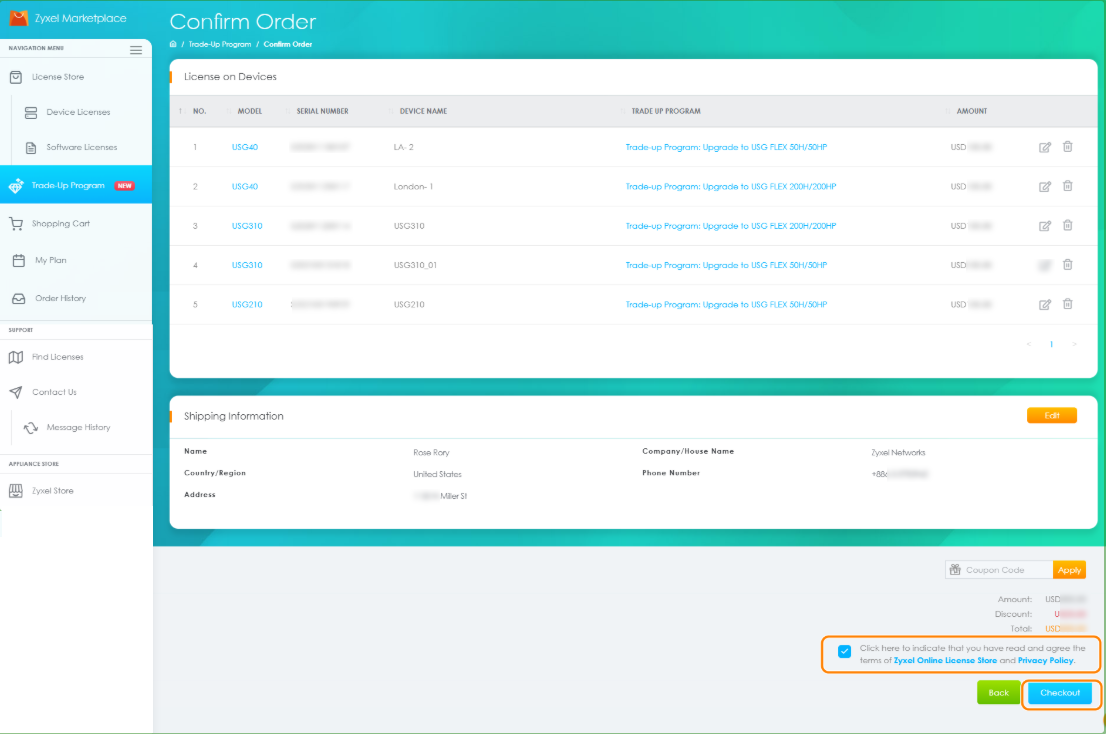Open trade-up program link for London- 1

[731, 187]
